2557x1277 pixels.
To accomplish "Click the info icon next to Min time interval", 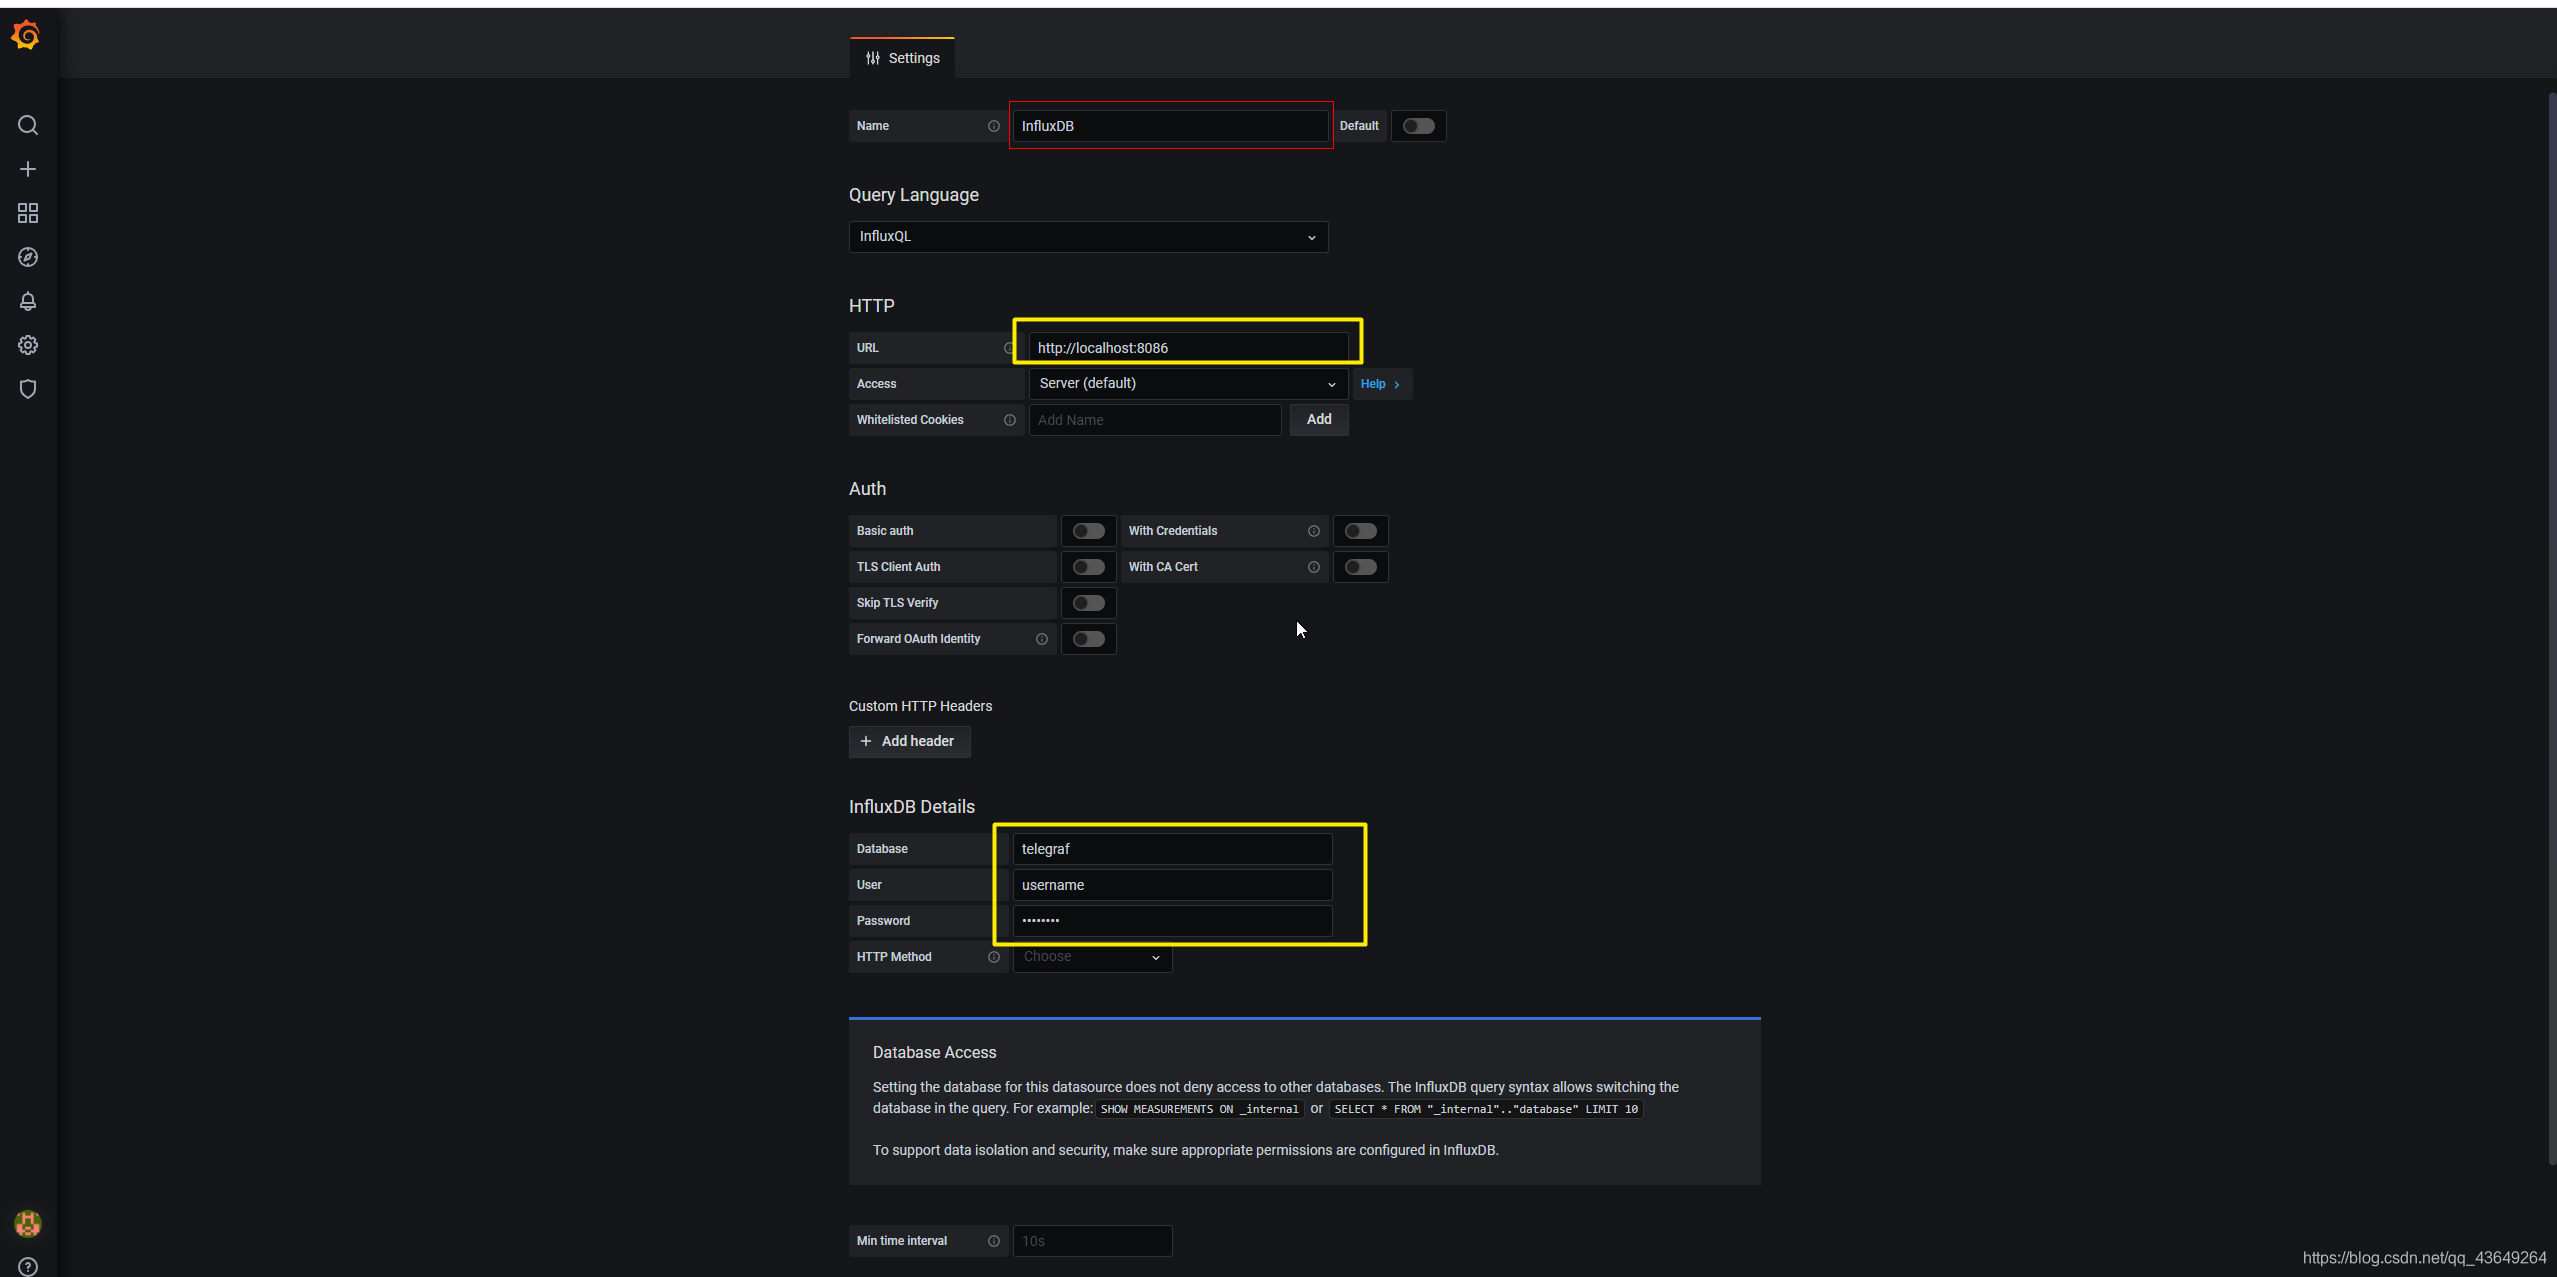I will coord(994,1241).
